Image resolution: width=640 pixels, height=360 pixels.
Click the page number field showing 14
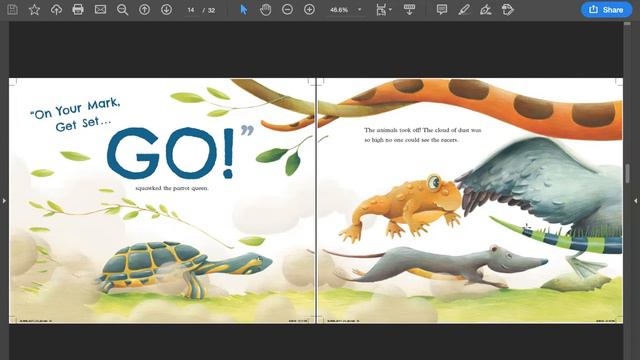(x=191, y=10)
